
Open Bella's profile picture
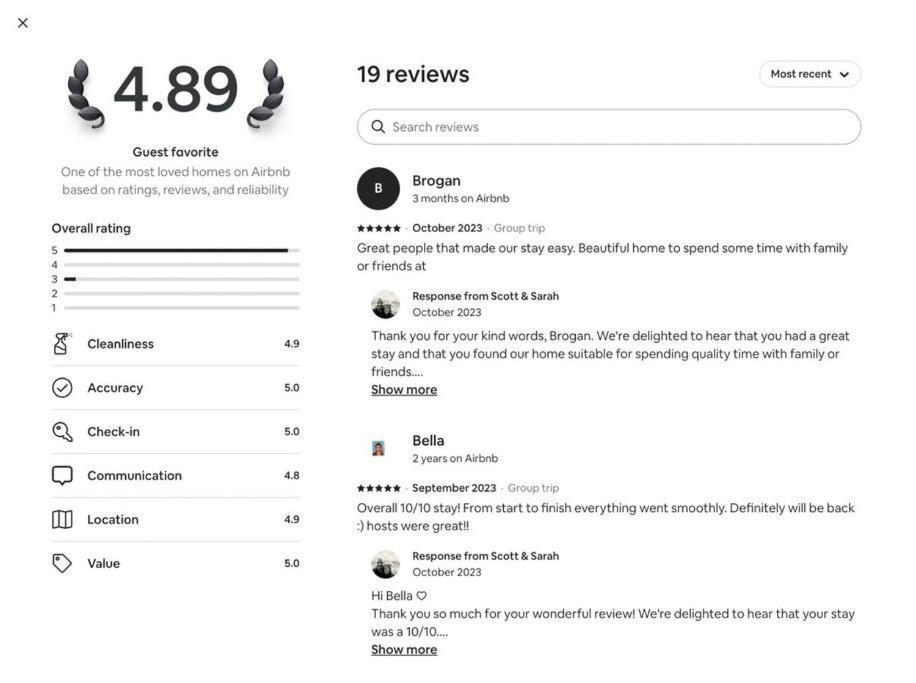[x=378, y=448]
